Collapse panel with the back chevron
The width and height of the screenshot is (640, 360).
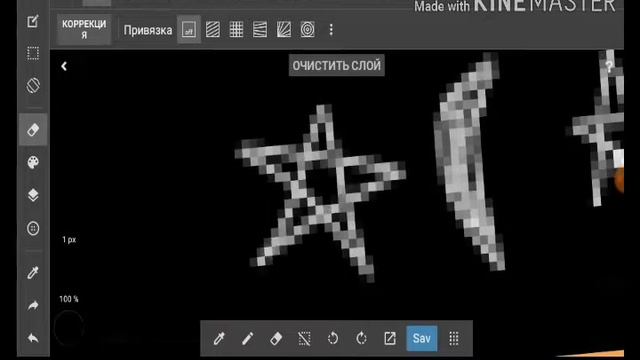pyautogui.click(x=64, y=66)
